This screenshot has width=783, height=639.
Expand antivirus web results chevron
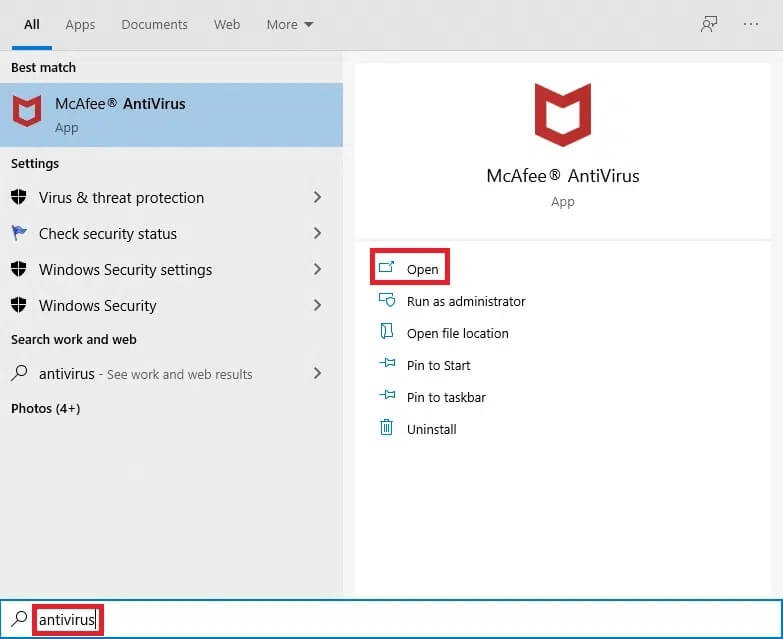click(x=317, y=373)
